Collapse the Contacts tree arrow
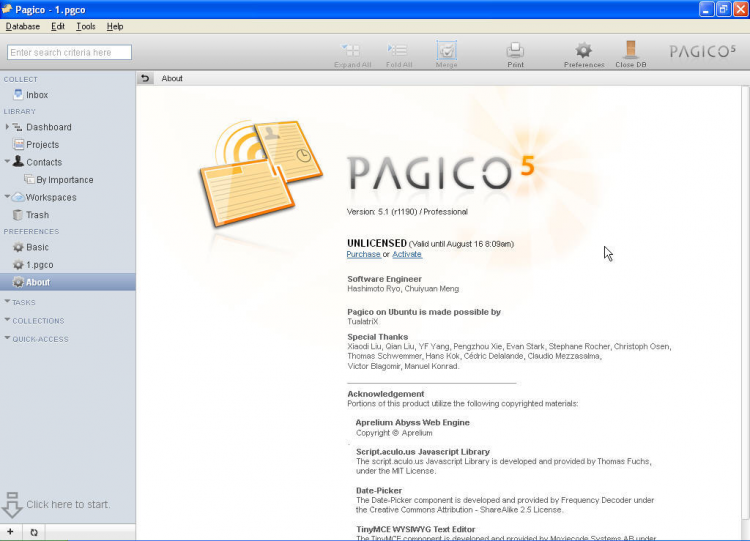This screenshot has height=541, width=750. click(7, 162)
